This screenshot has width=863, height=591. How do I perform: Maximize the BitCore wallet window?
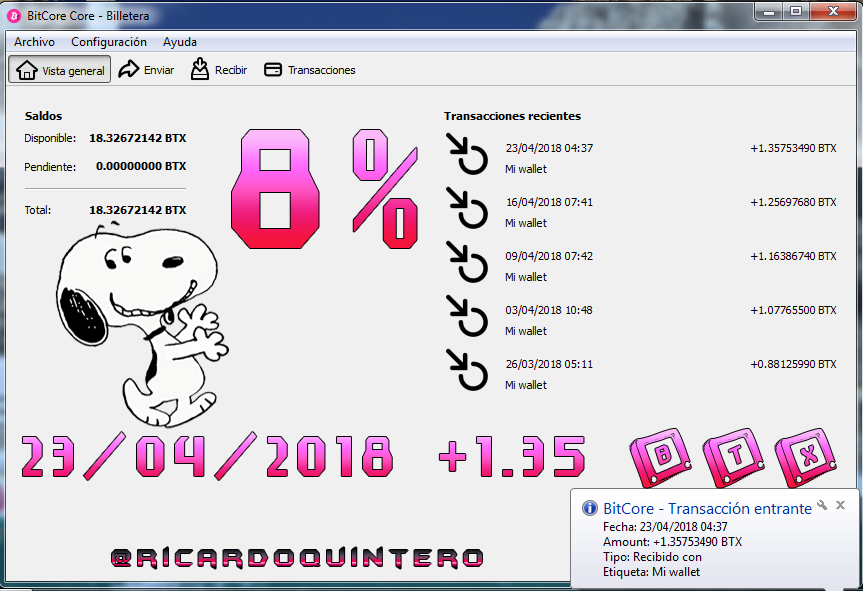[796, 11]
